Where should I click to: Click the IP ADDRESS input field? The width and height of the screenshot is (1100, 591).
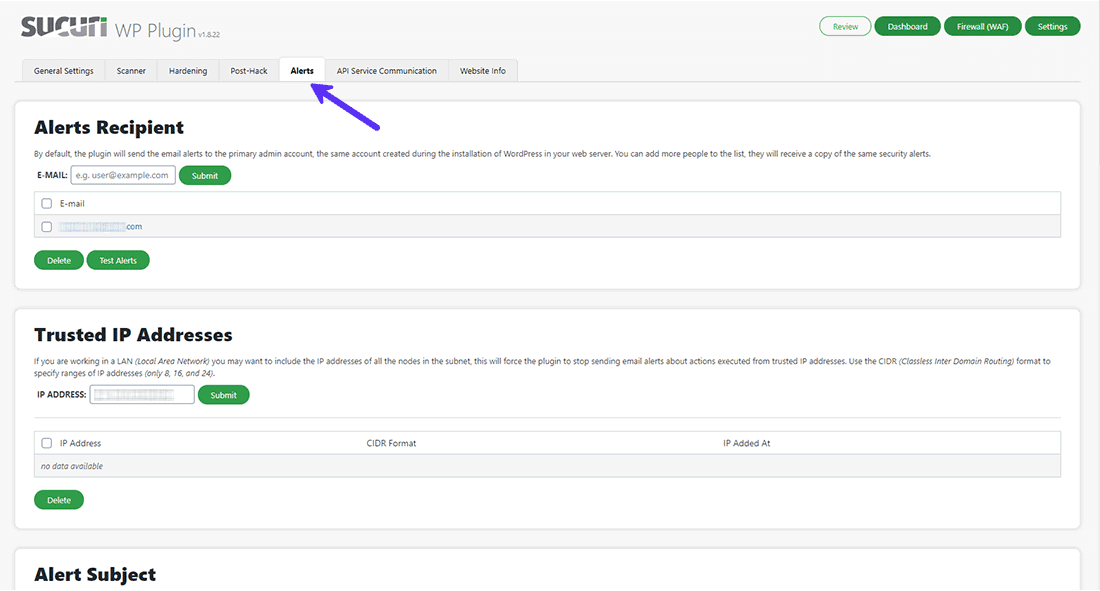click(141, 394)
